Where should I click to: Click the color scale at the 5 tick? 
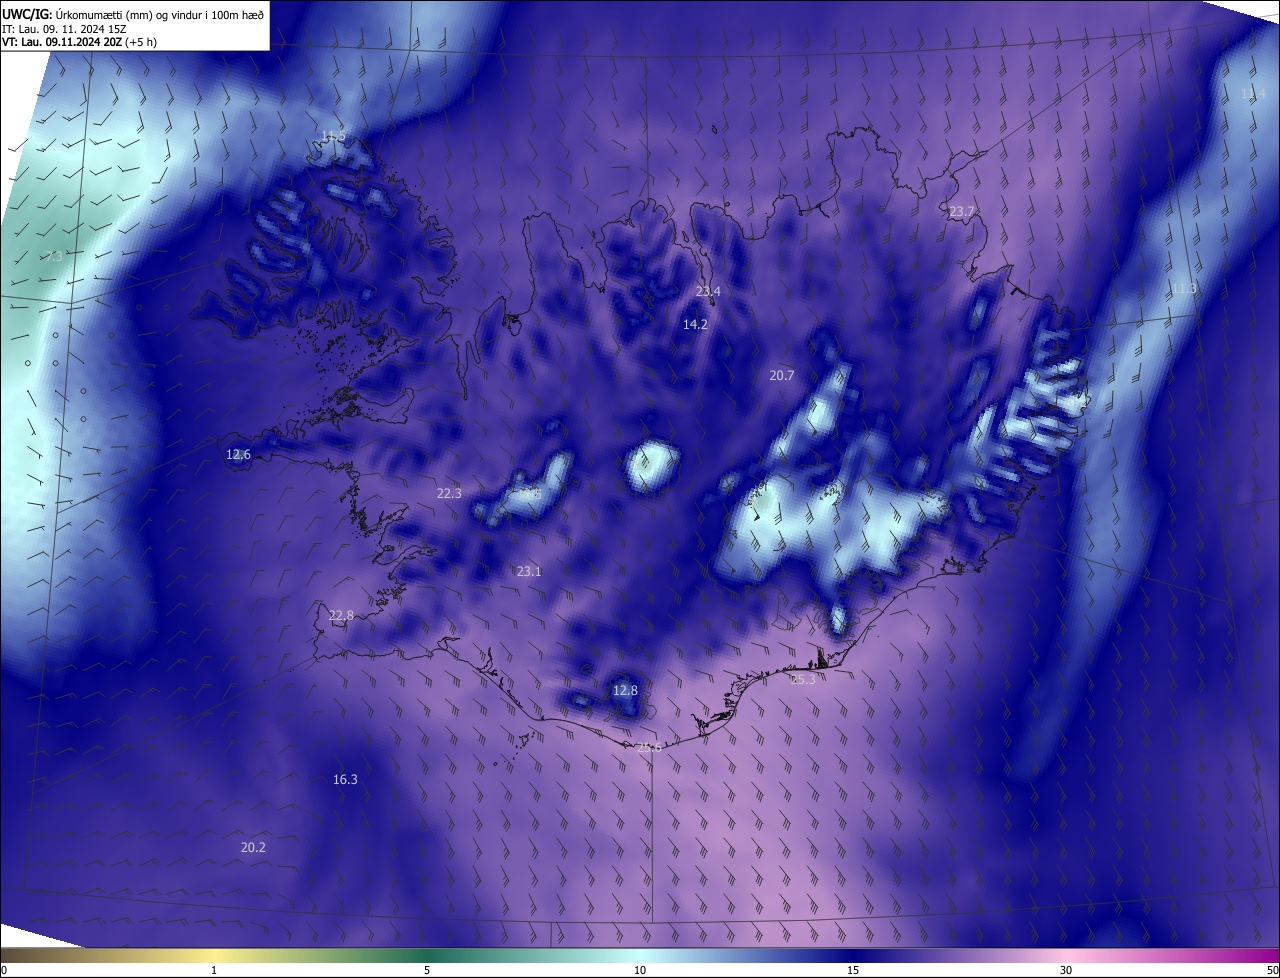pyautogui.click(x=427, y=970)
